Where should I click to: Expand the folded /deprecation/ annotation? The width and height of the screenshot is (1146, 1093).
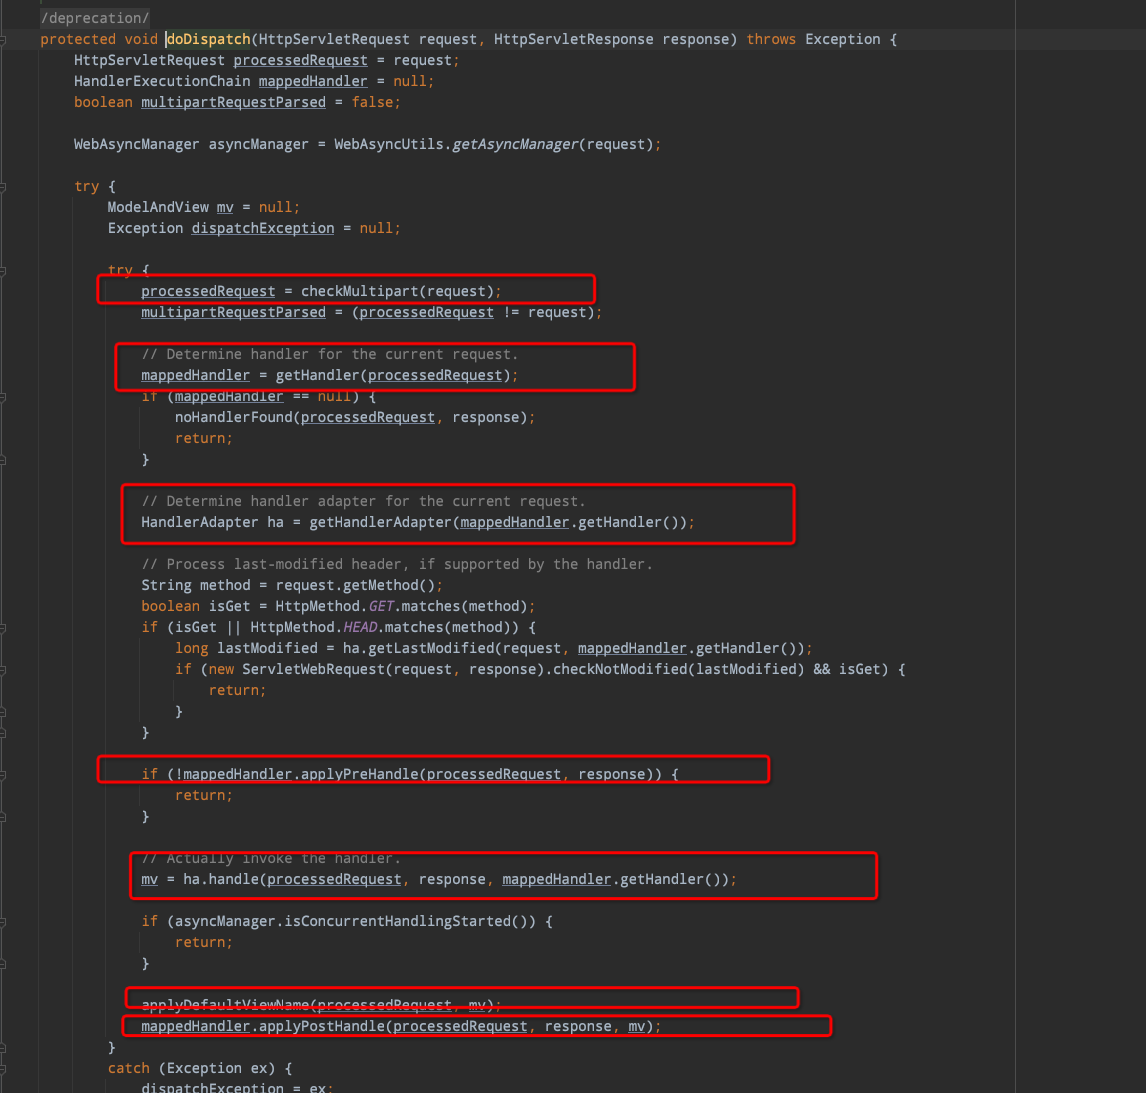95,18
